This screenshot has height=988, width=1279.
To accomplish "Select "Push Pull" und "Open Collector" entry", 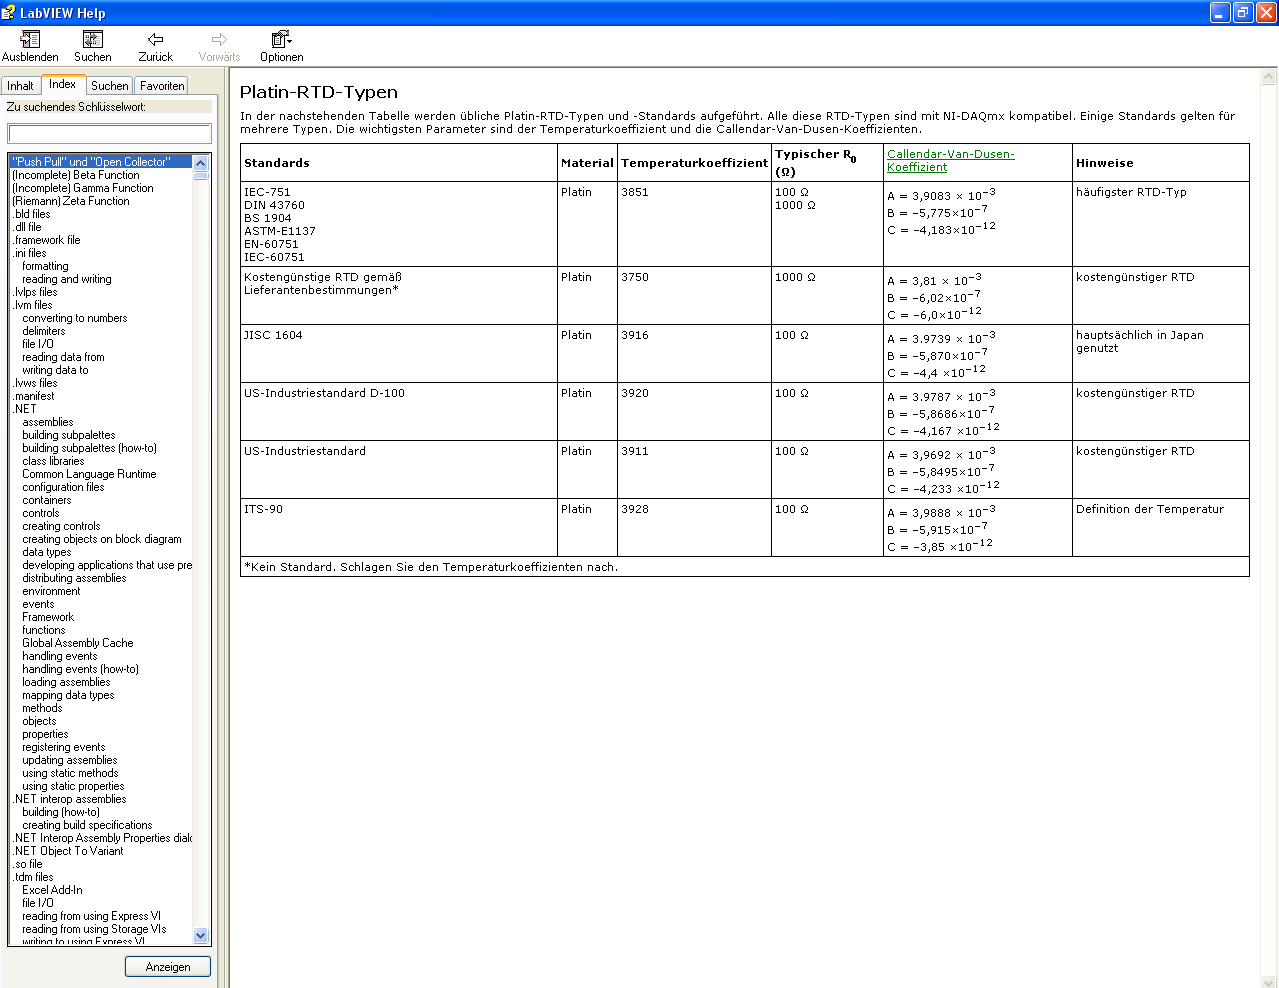I will tap(100, 162).
